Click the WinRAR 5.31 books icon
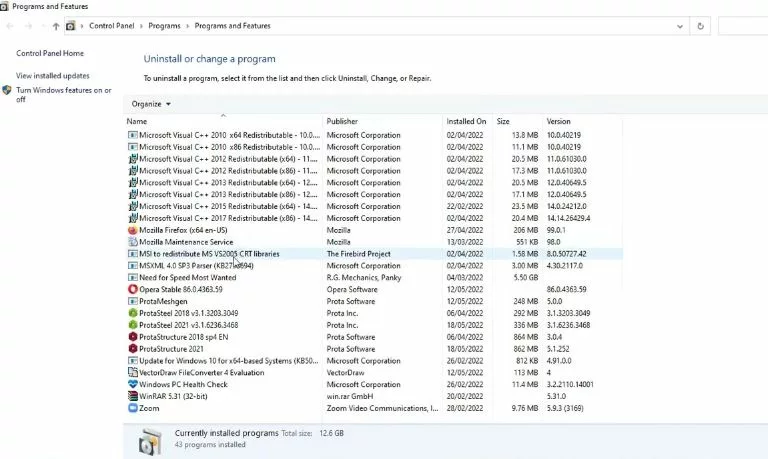The image size is (768, 459). click(132, 396)
